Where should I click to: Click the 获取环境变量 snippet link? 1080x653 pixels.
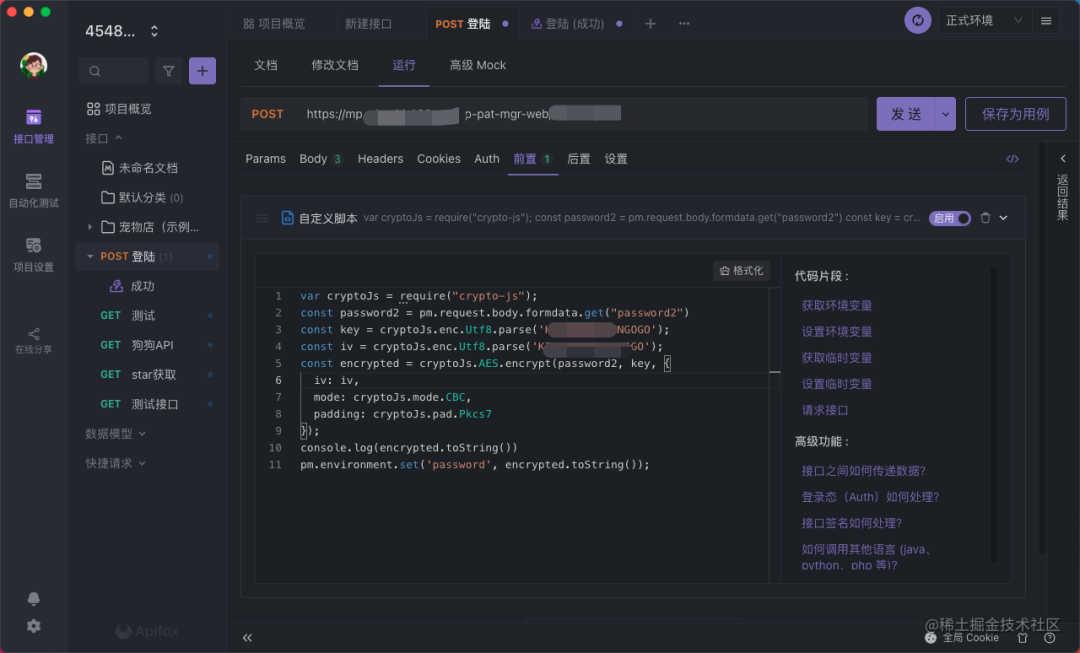(x=836, y=306)
